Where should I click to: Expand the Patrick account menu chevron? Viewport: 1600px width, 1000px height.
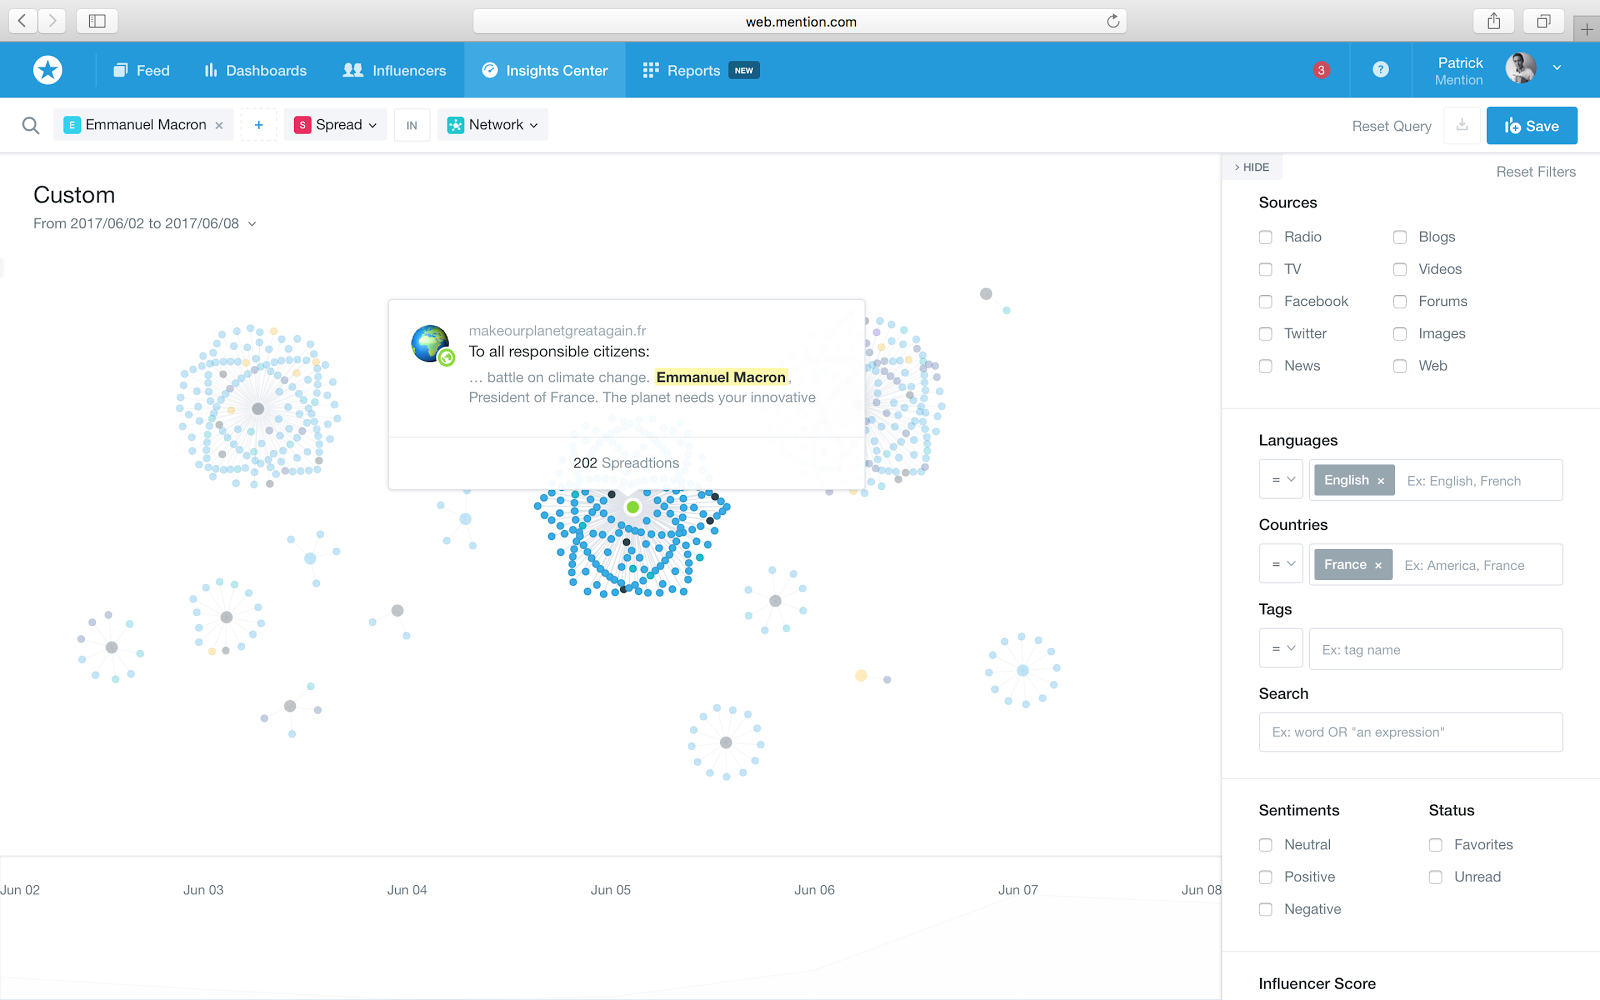tap(1557, 68)
